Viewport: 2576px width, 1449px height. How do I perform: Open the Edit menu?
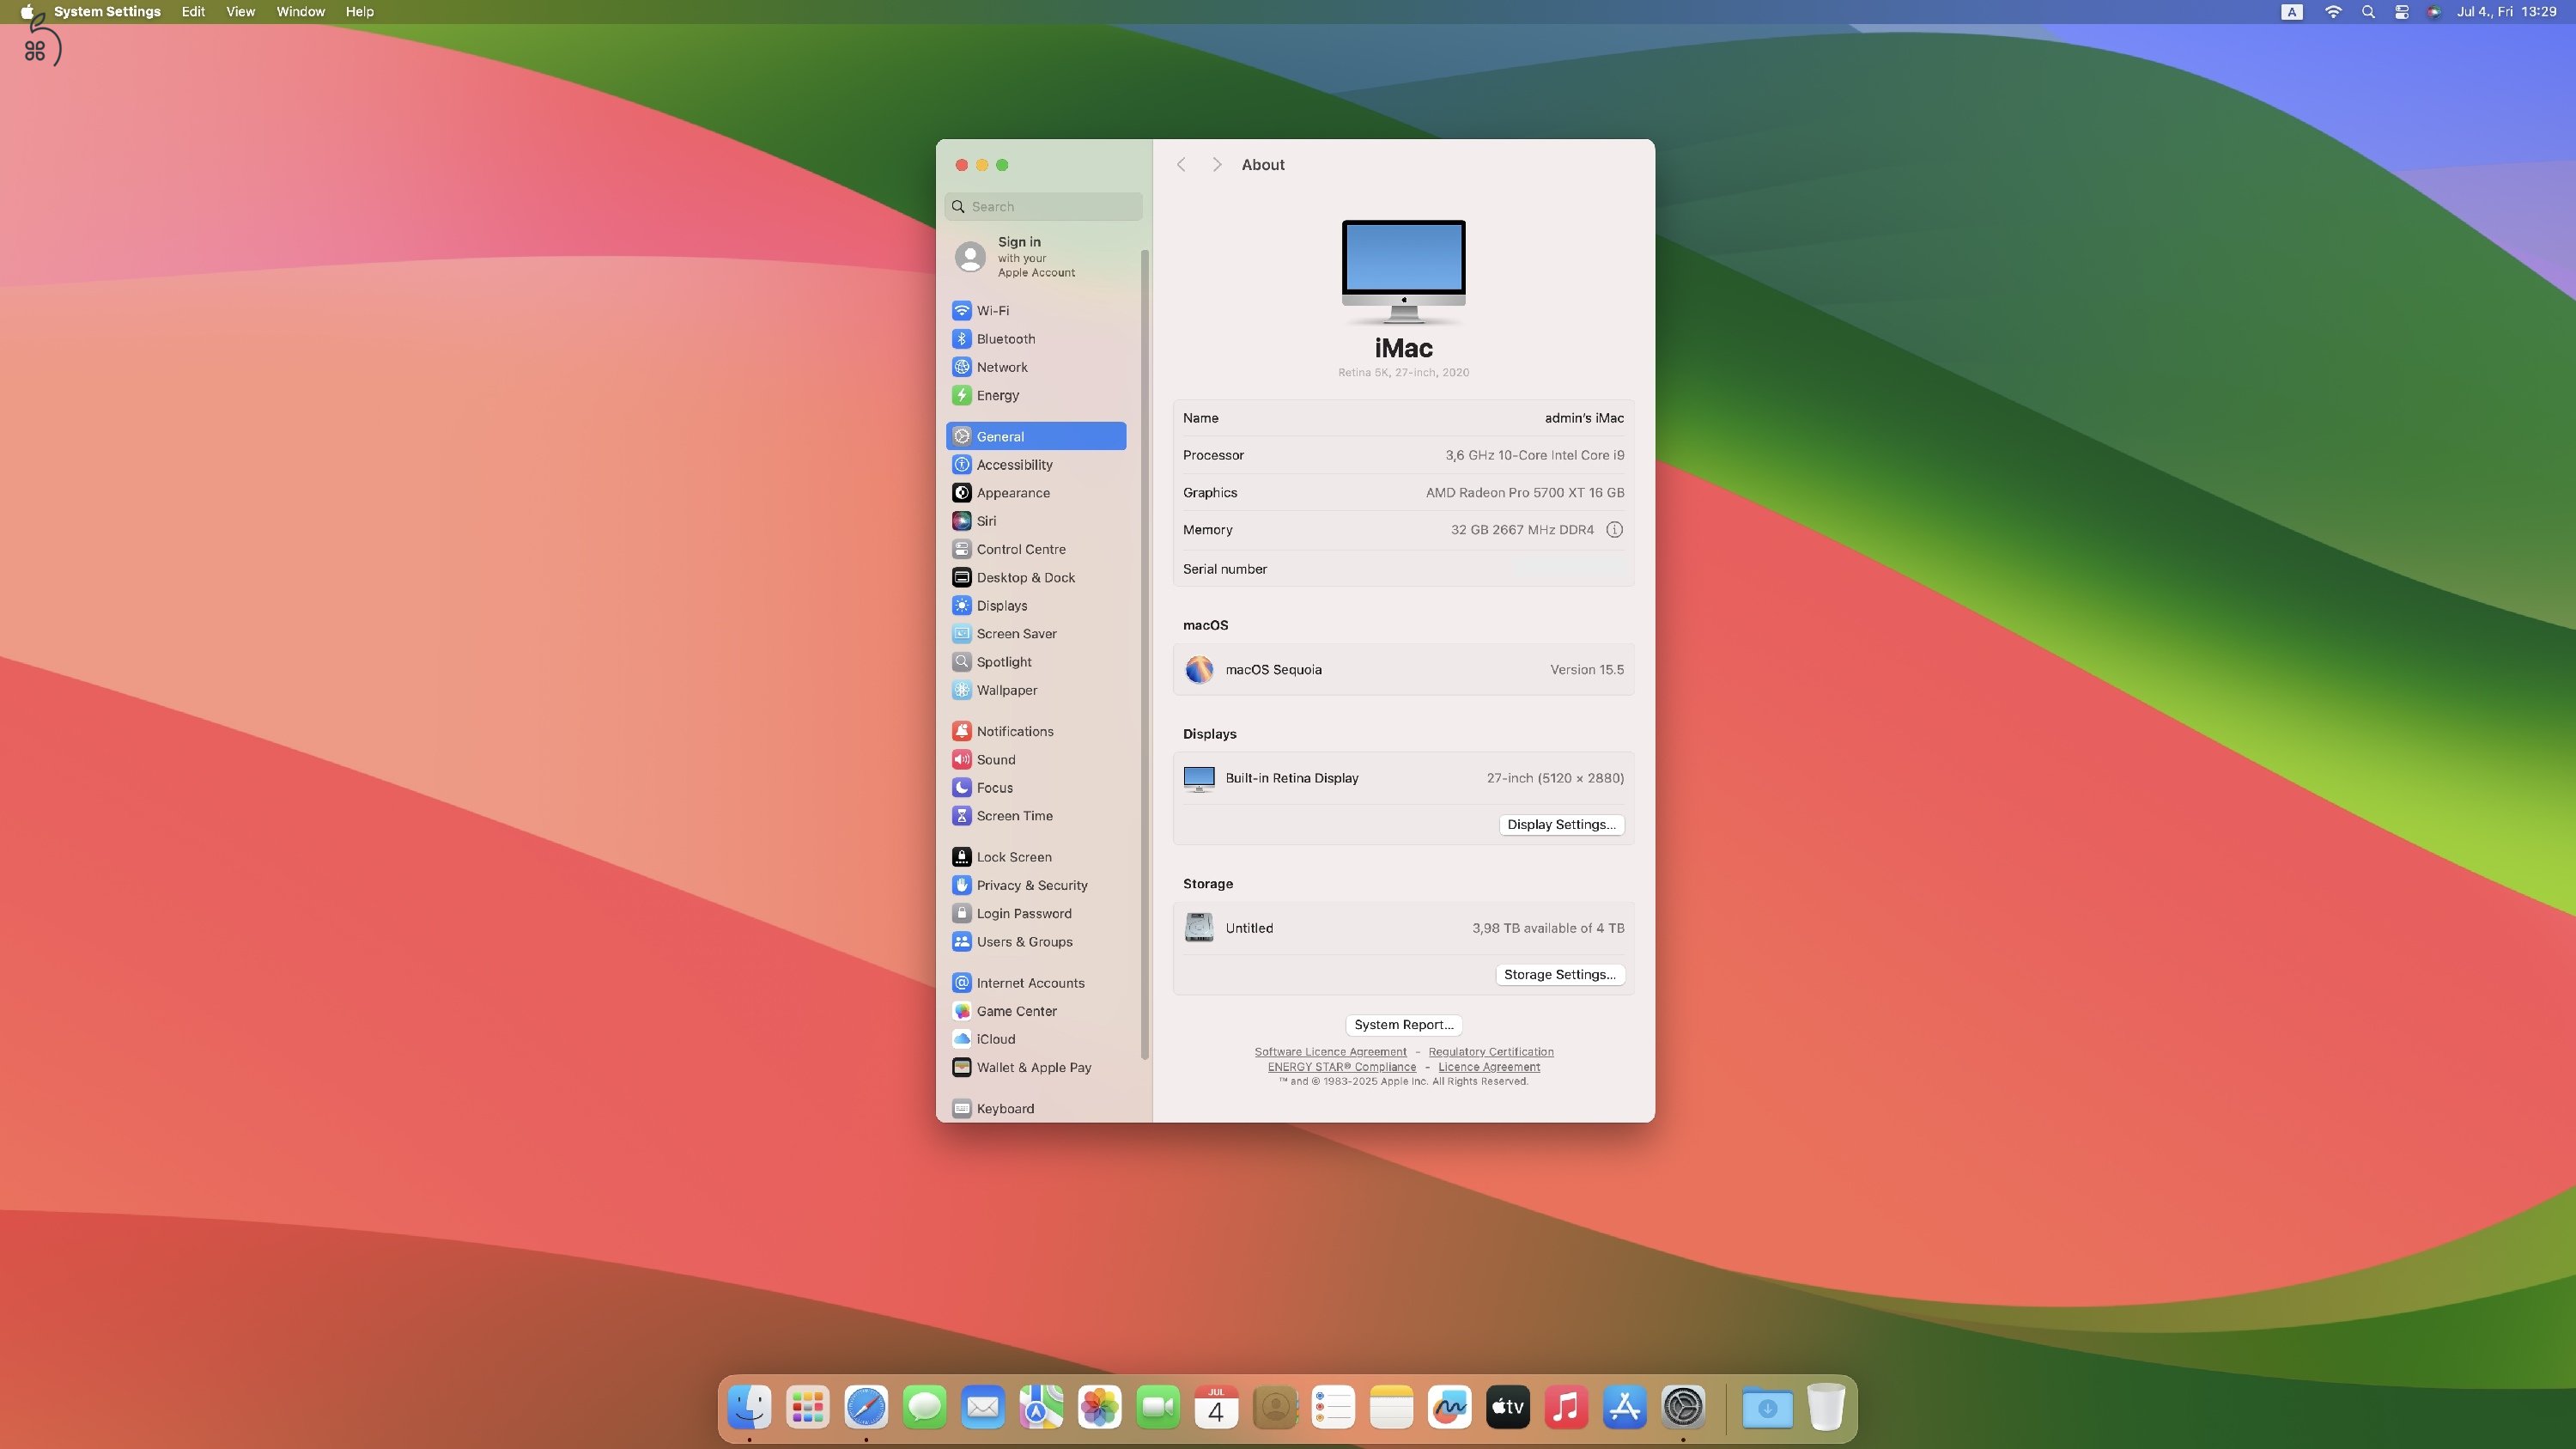(x=193, y=12)
